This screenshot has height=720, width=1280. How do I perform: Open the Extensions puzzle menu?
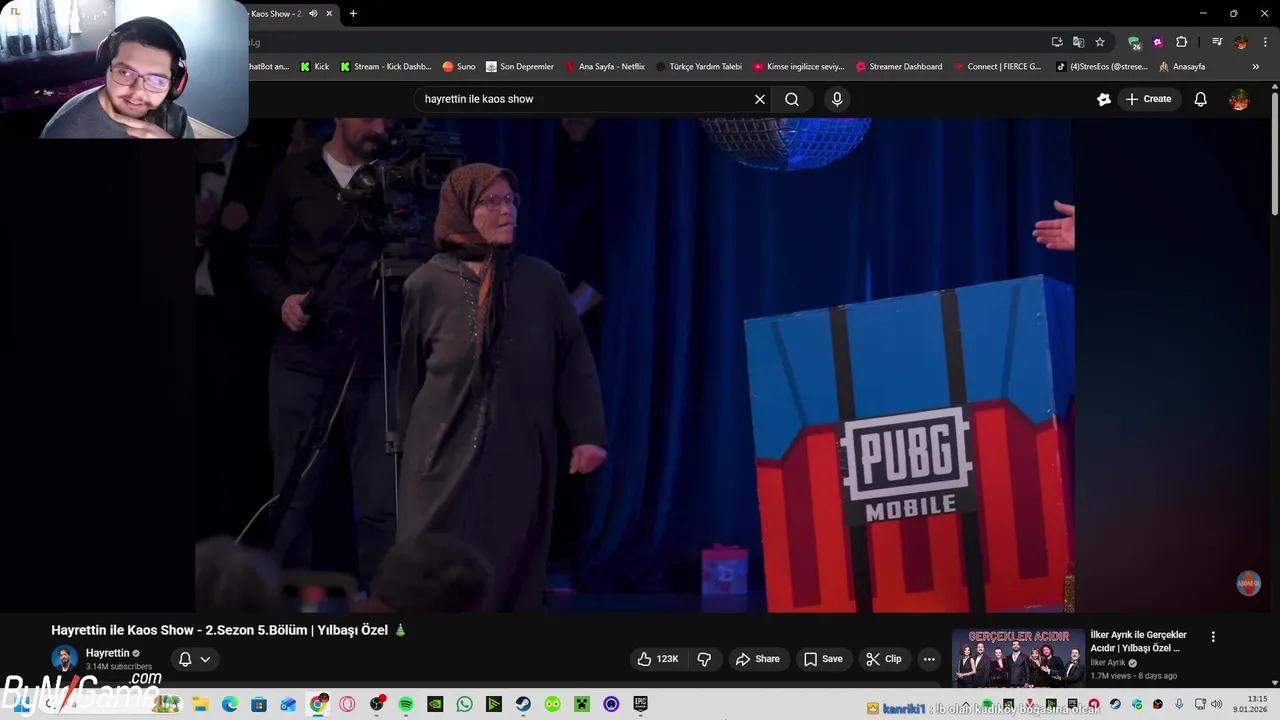1182,42
